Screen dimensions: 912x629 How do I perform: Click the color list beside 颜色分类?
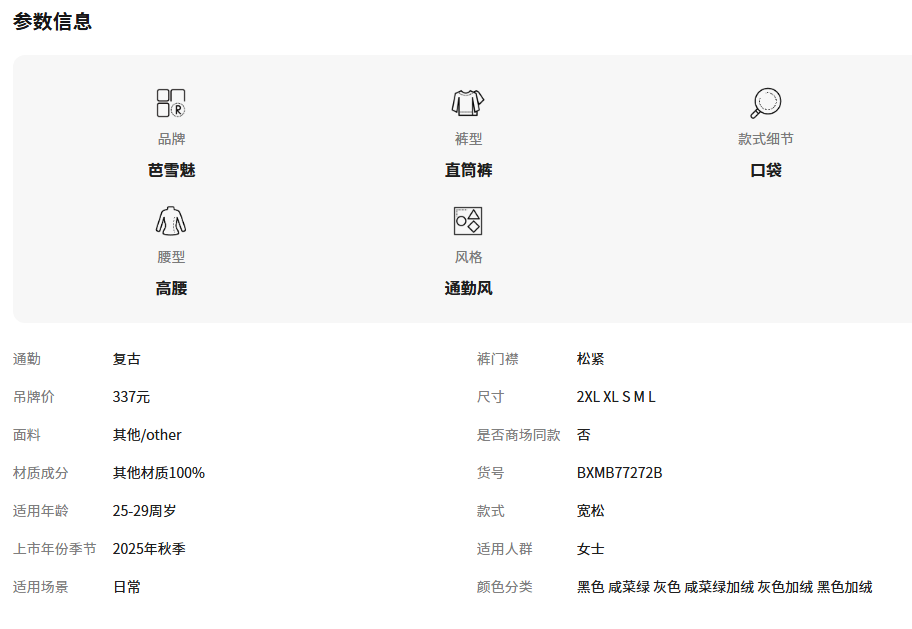point(724,587)
